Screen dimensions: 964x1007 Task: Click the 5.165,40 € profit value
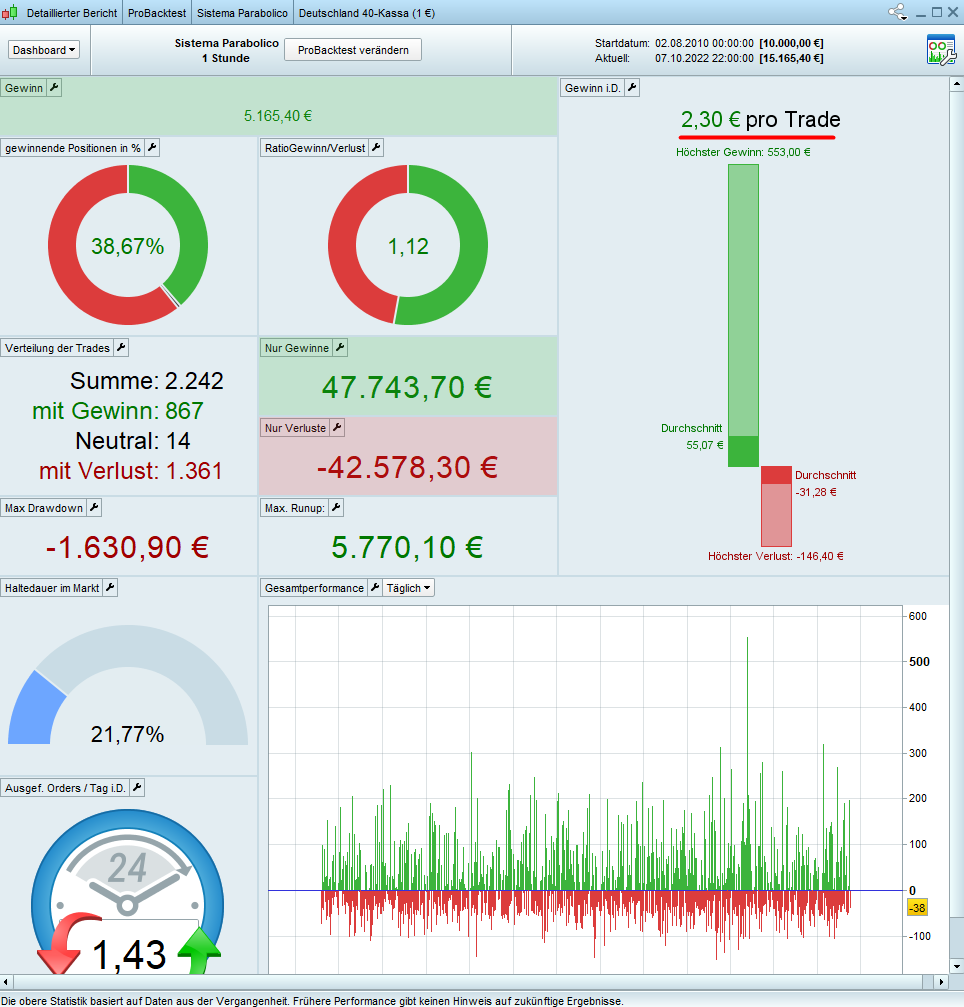pos(278,116)
